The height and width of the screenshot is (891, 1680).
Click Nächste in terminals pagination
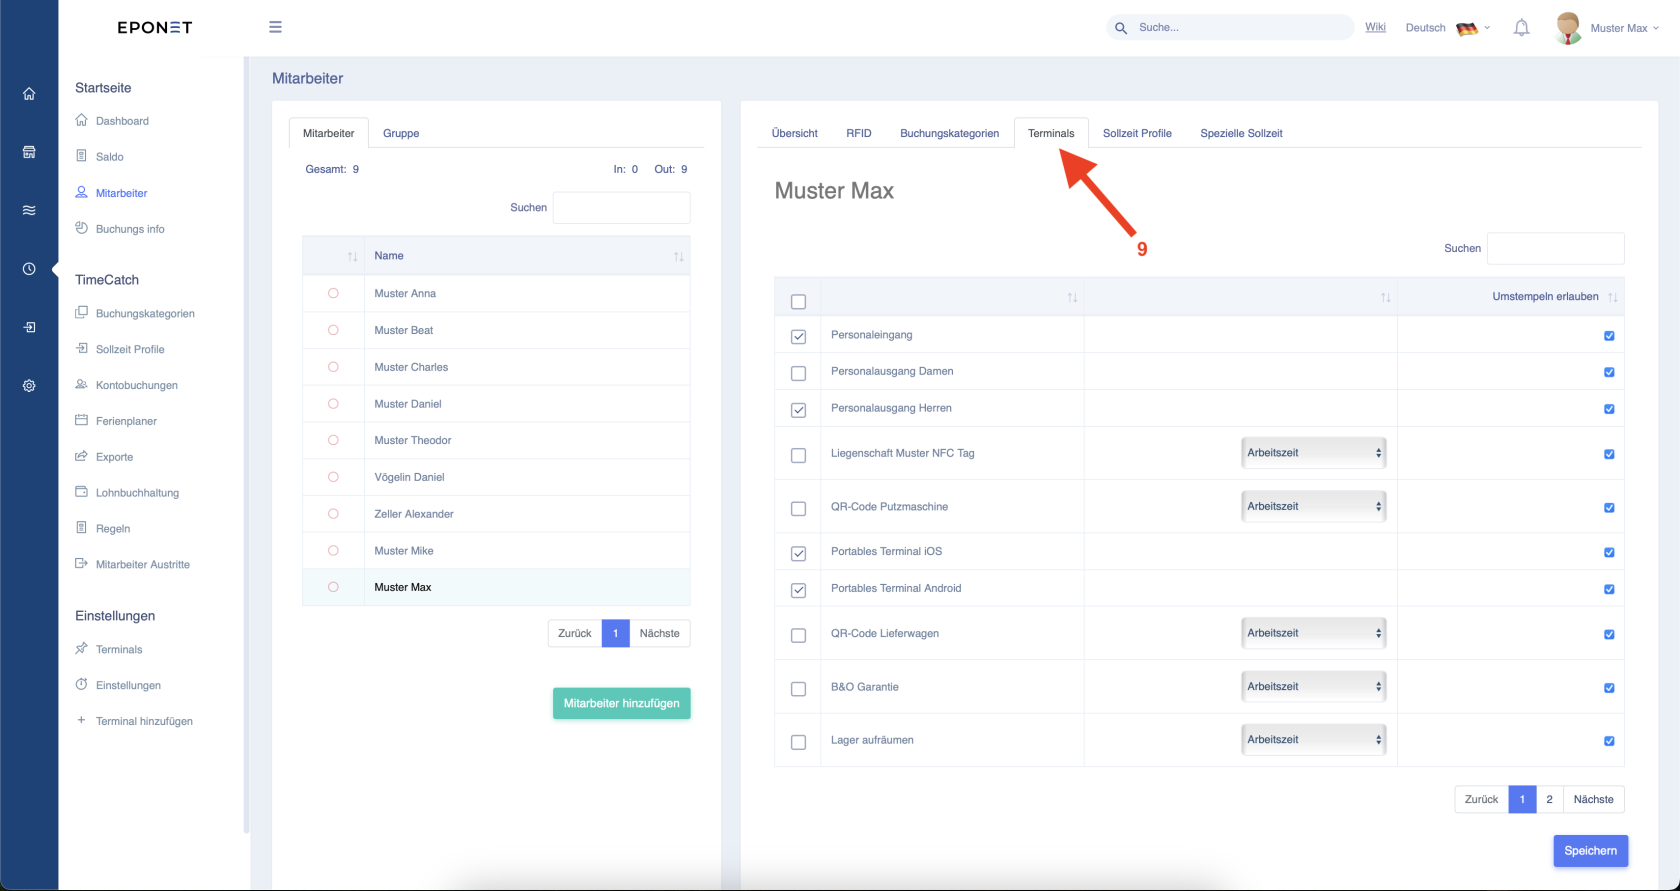click(x=1593, y=799)
